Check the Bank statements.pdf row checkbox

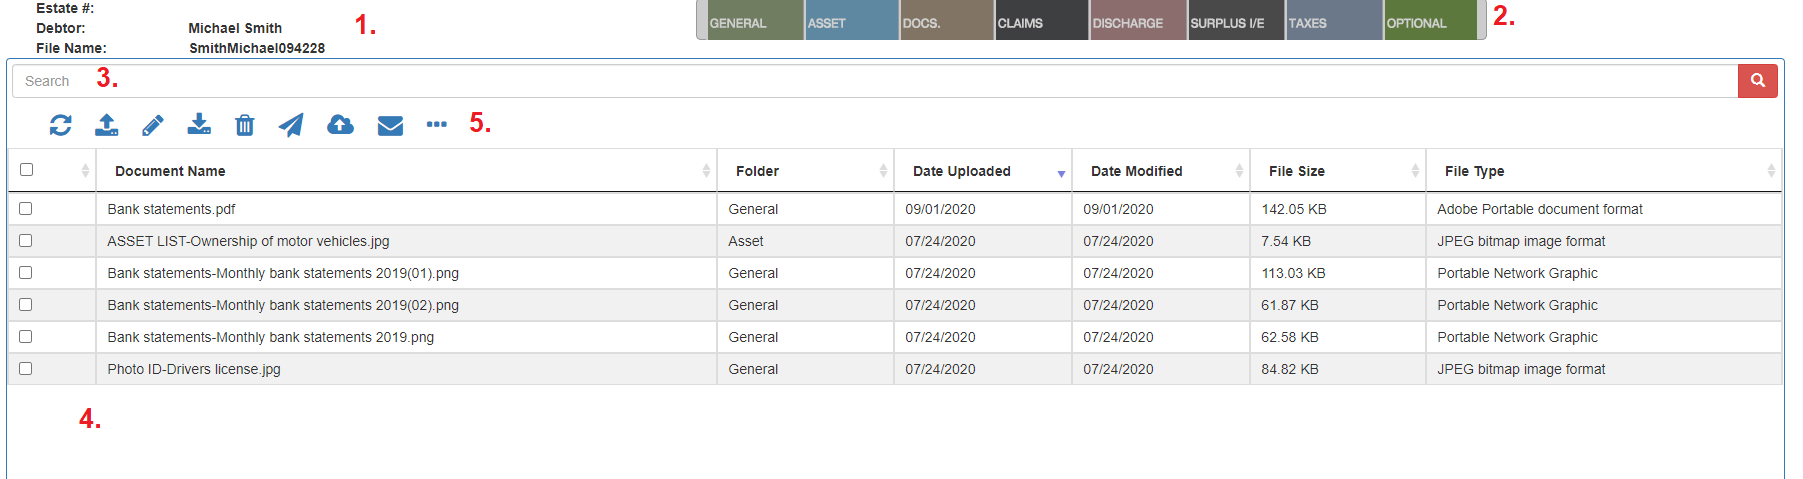pyautogui.click(x=26, y=209)
